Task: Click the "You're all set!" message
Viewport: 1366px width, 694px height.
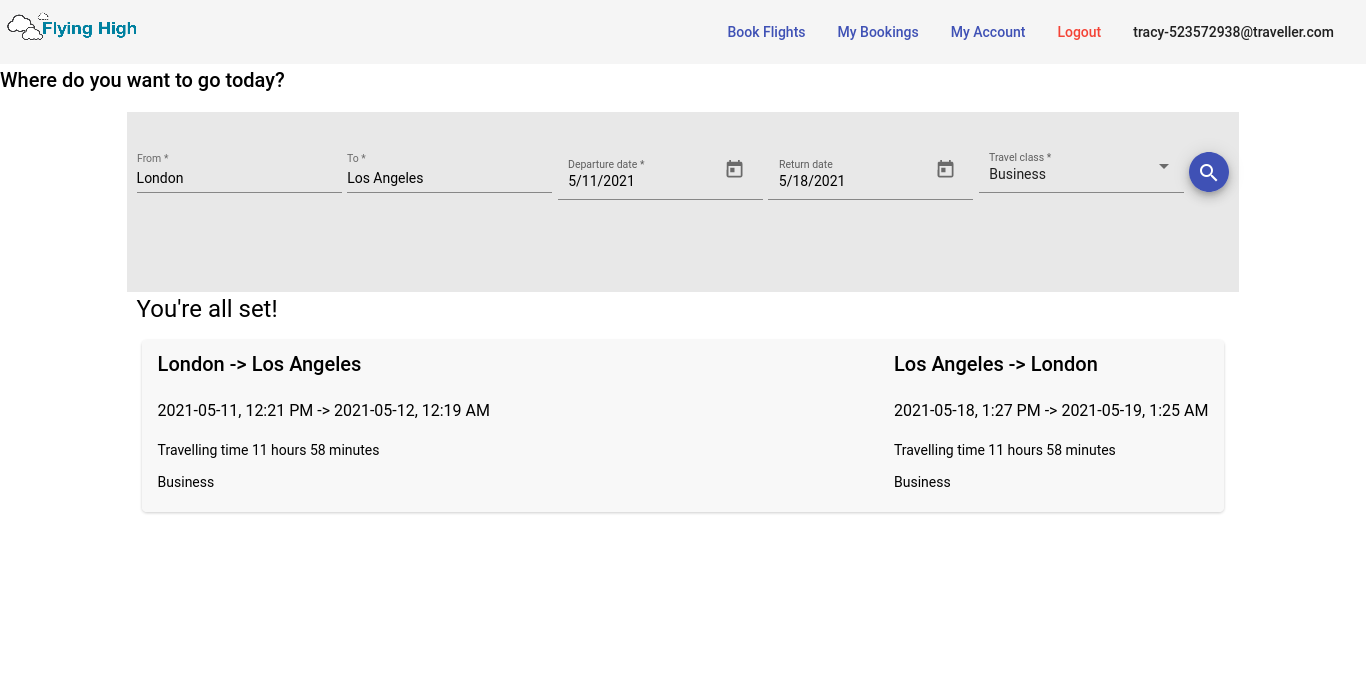Action: coord(207,309)
